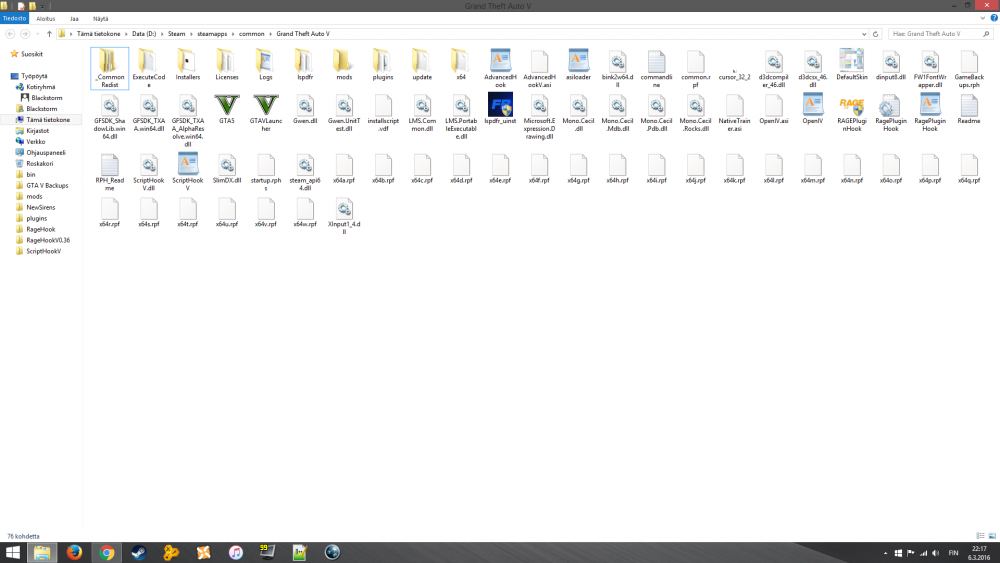
Task: Select the Gwen.dll file
Action: (x=305, y=105)
